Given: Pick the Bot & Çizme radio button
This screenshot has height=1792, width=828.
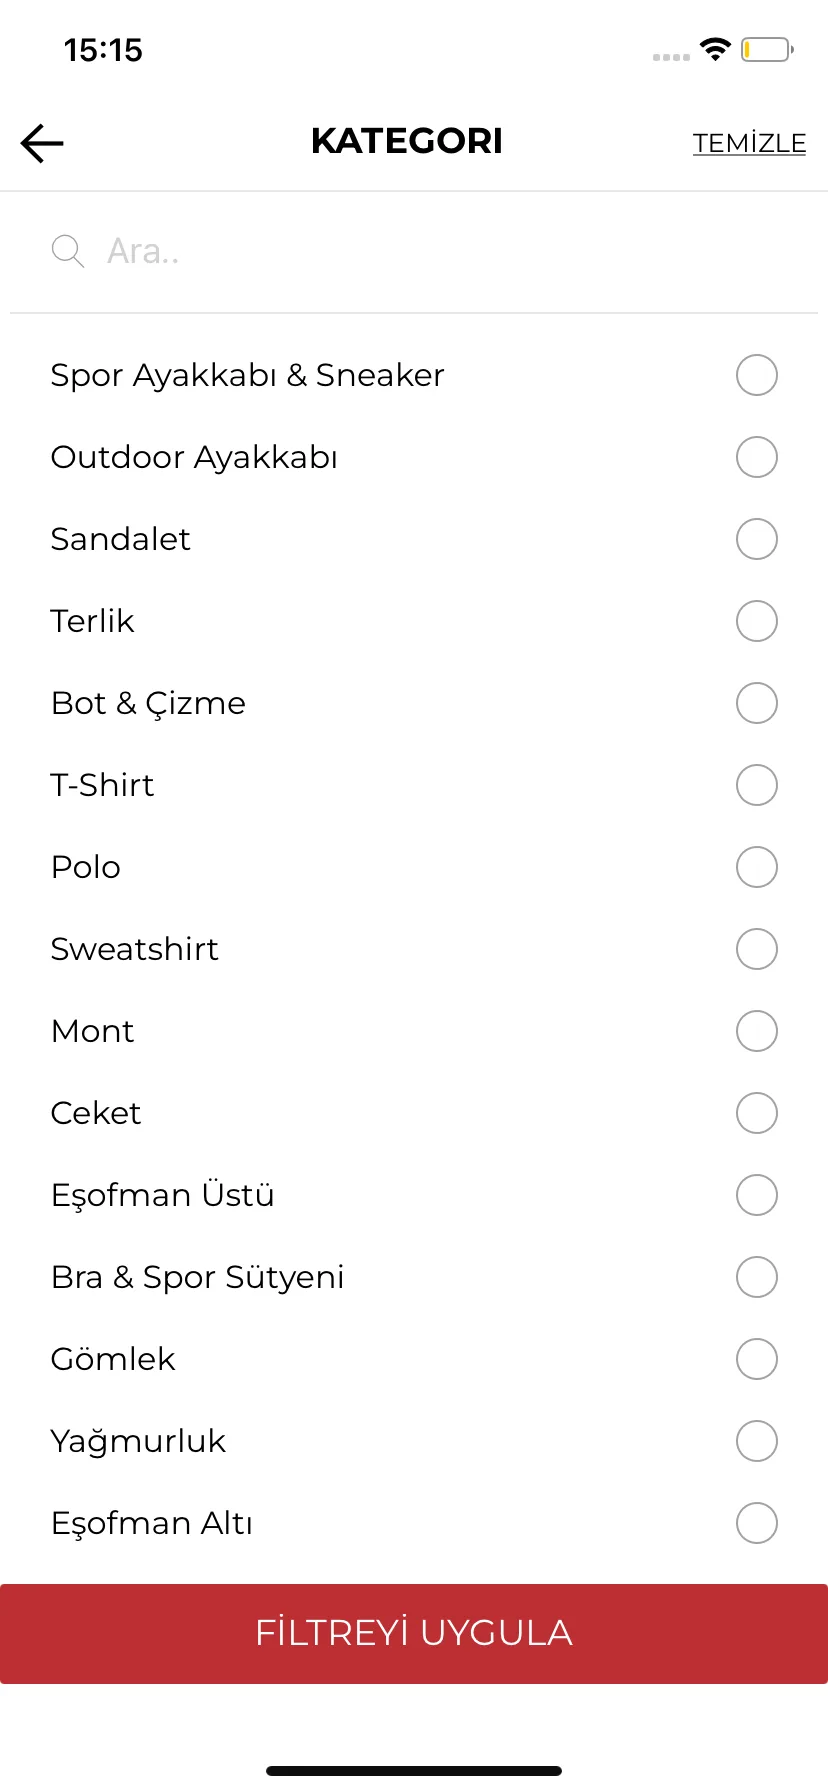Looking at the screenshot, I should pos(757,703).
